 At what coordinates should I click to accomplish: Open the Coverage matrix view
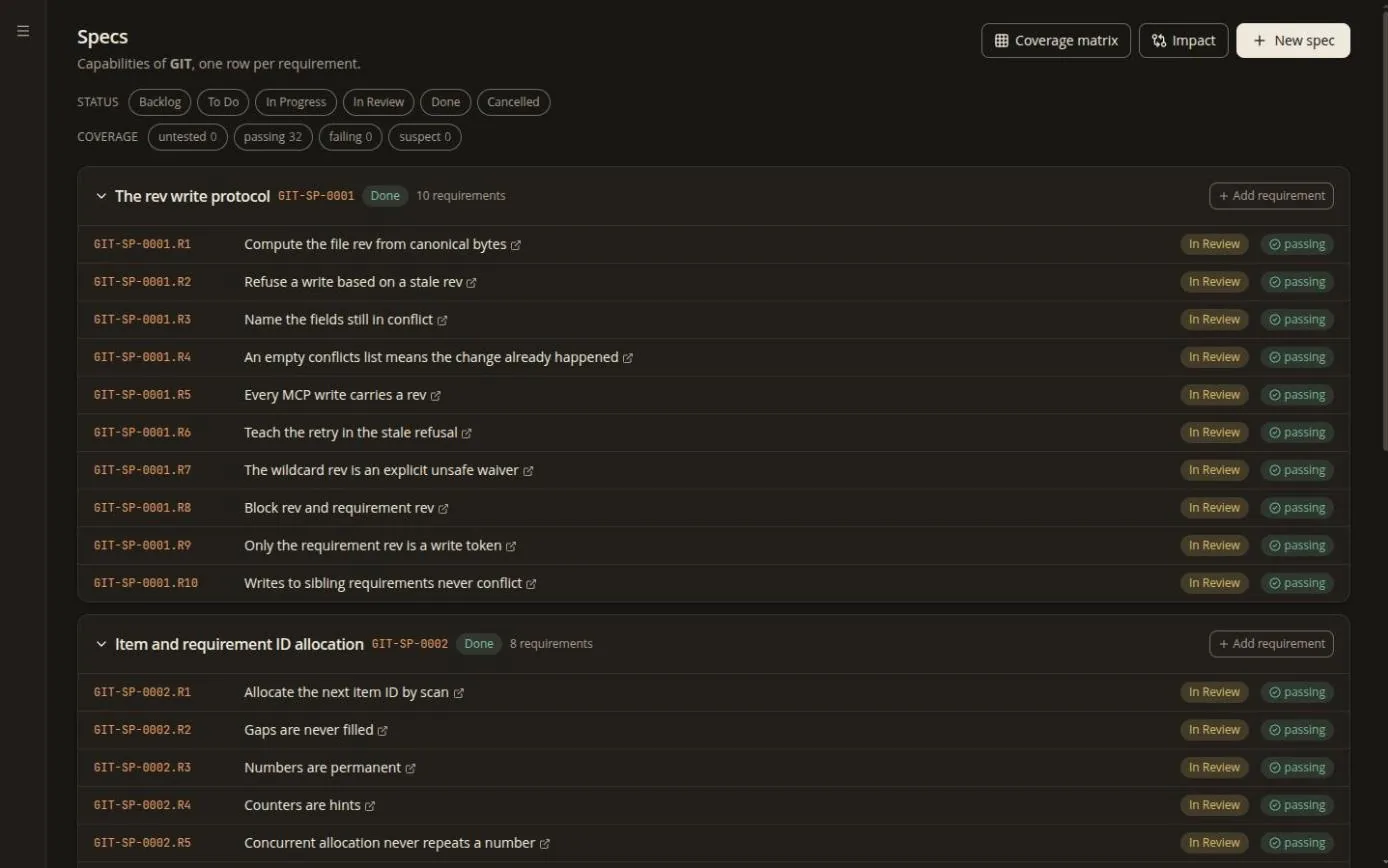click(x=1056, y=41)
